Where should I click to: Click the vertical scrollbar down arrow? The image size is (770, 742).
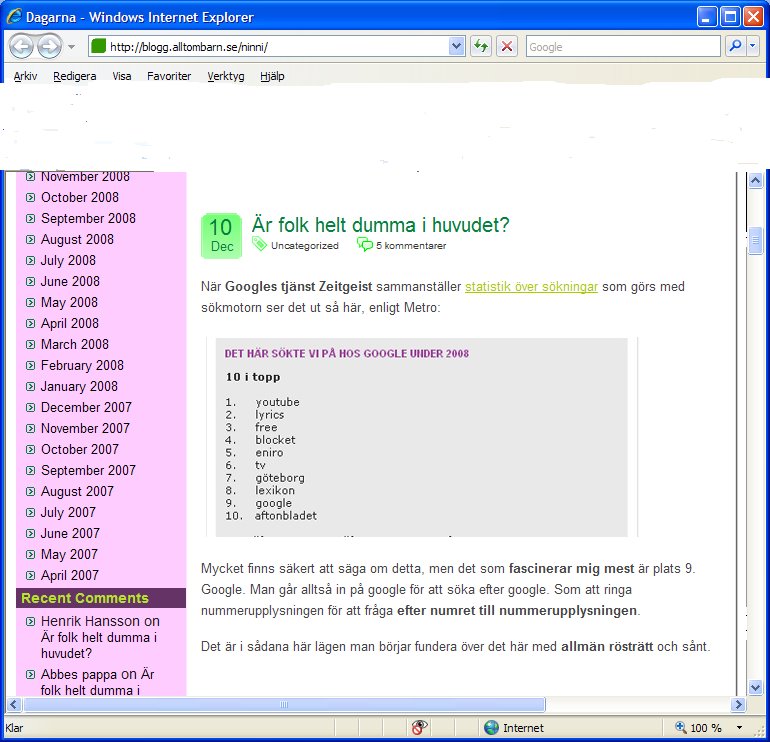755,687
